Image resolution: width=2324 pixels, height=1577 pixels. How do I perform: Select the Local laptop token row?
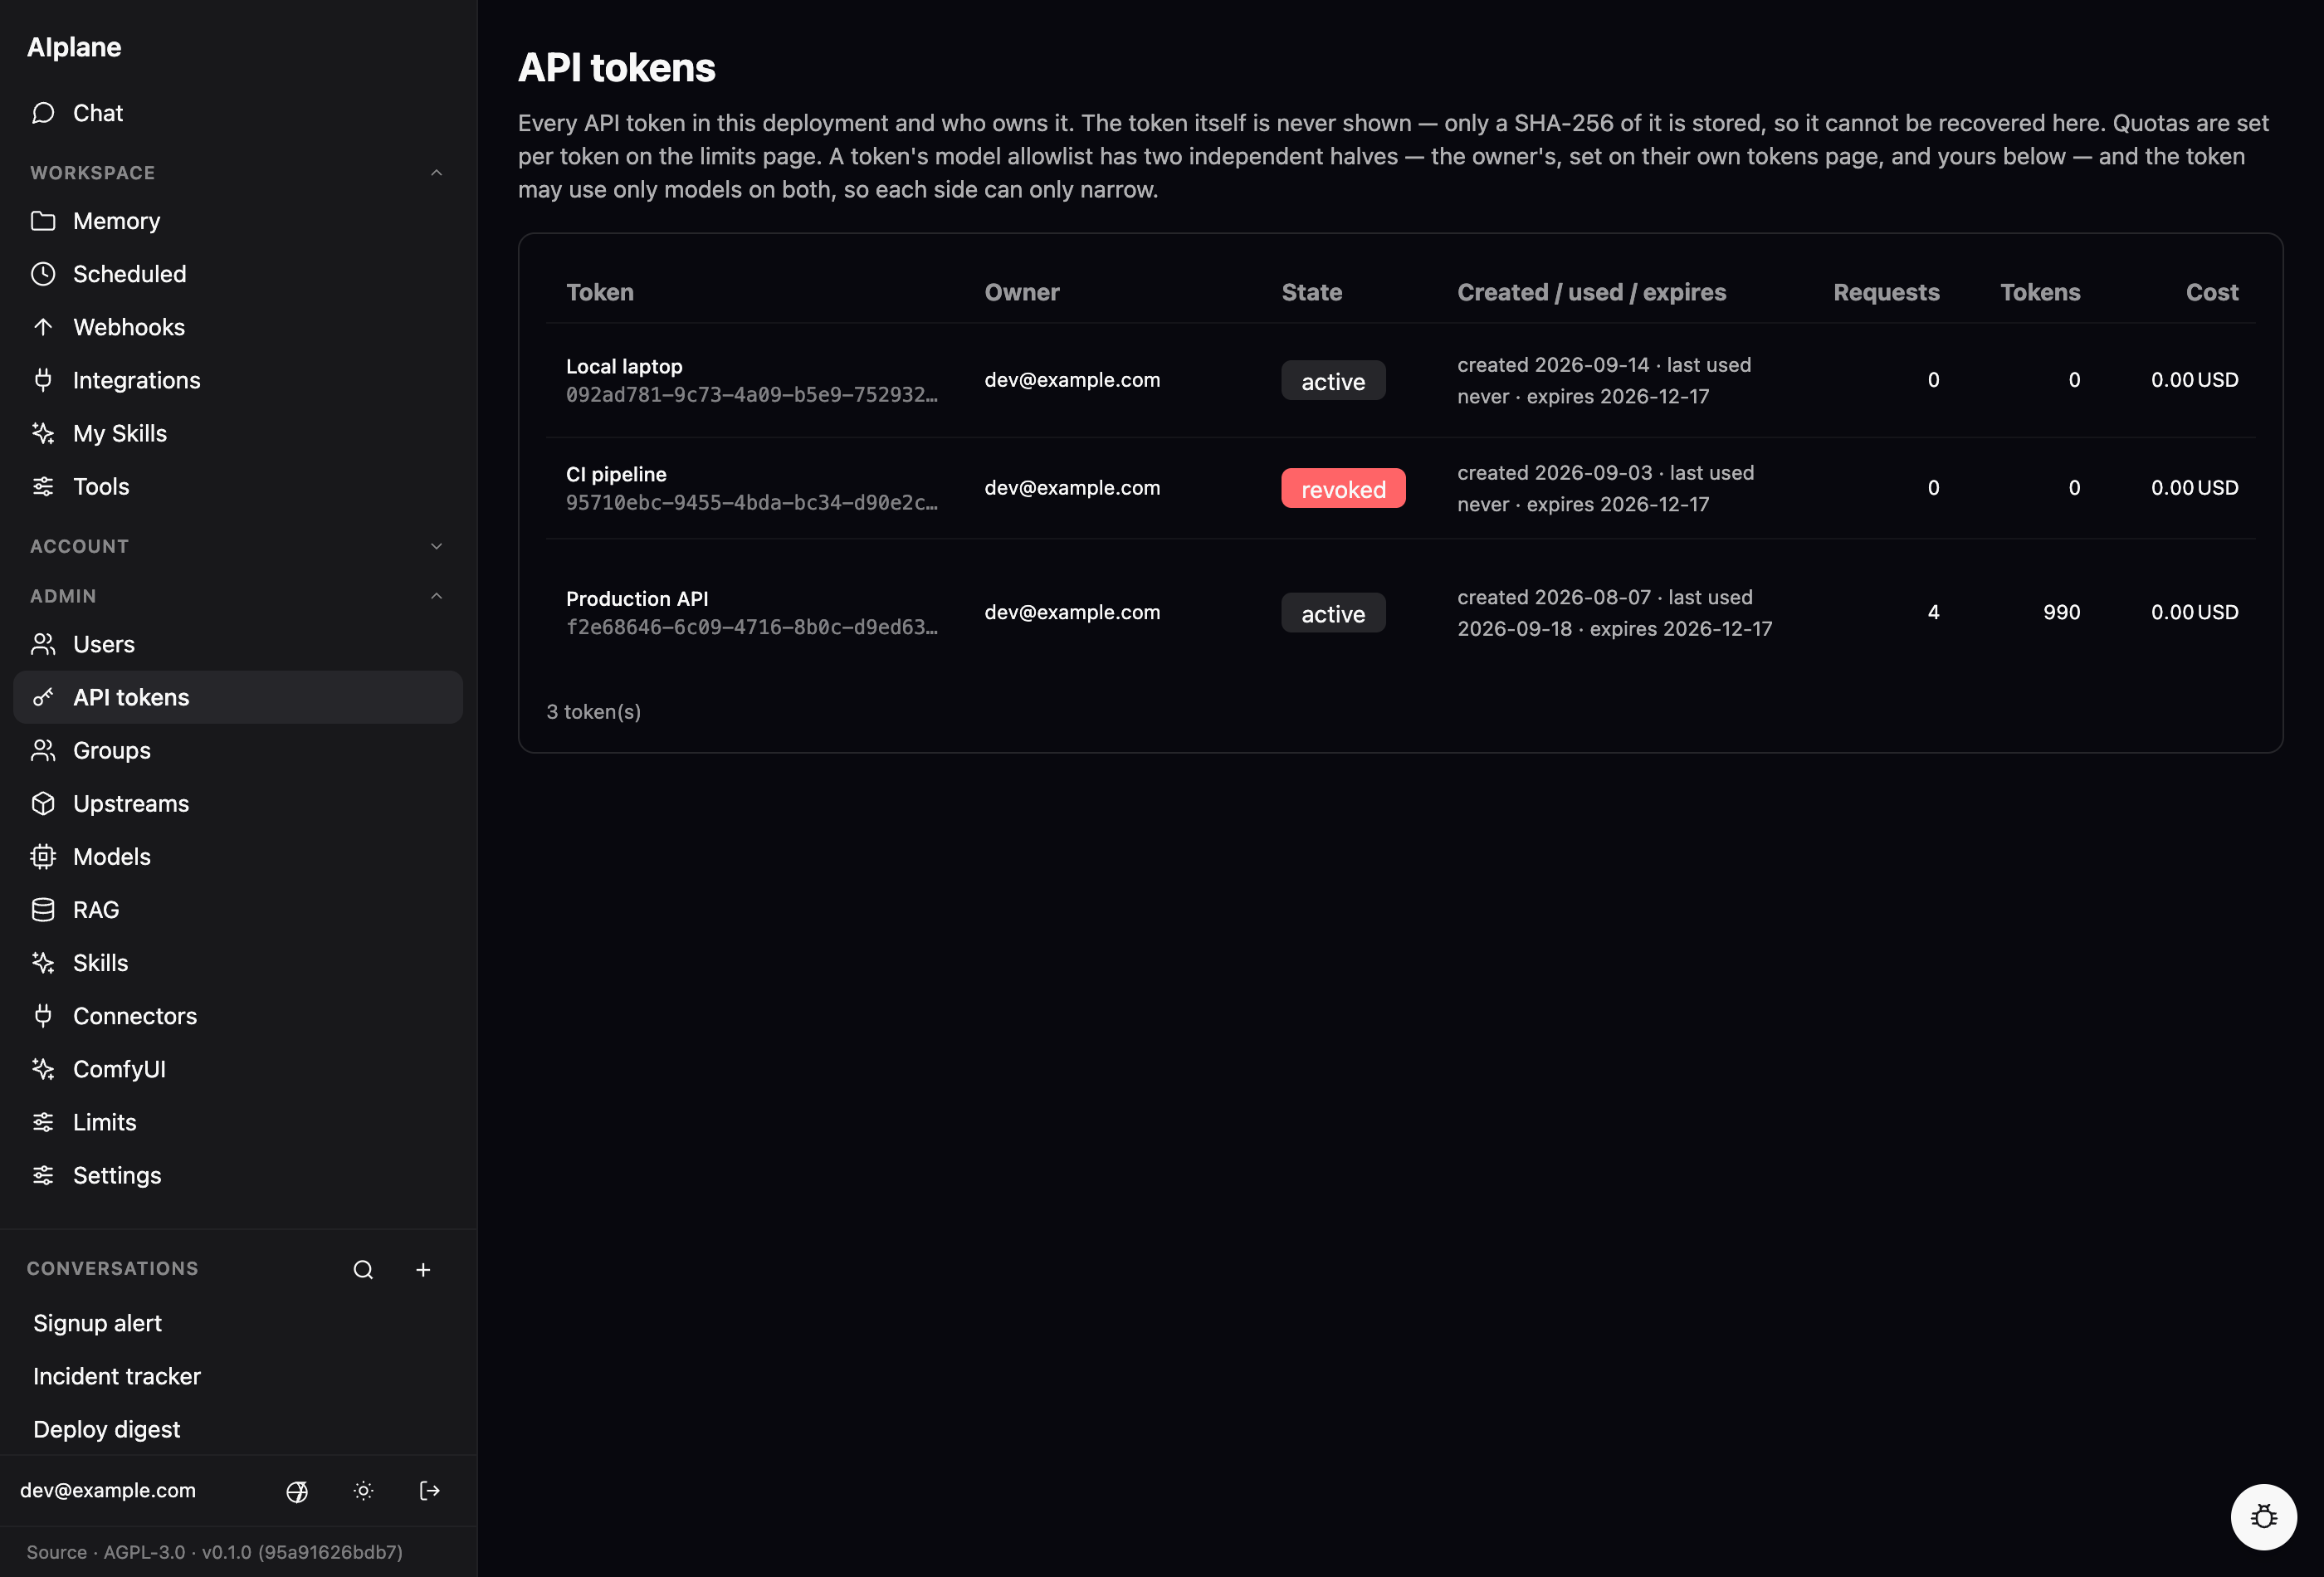tap(1400, 380)
